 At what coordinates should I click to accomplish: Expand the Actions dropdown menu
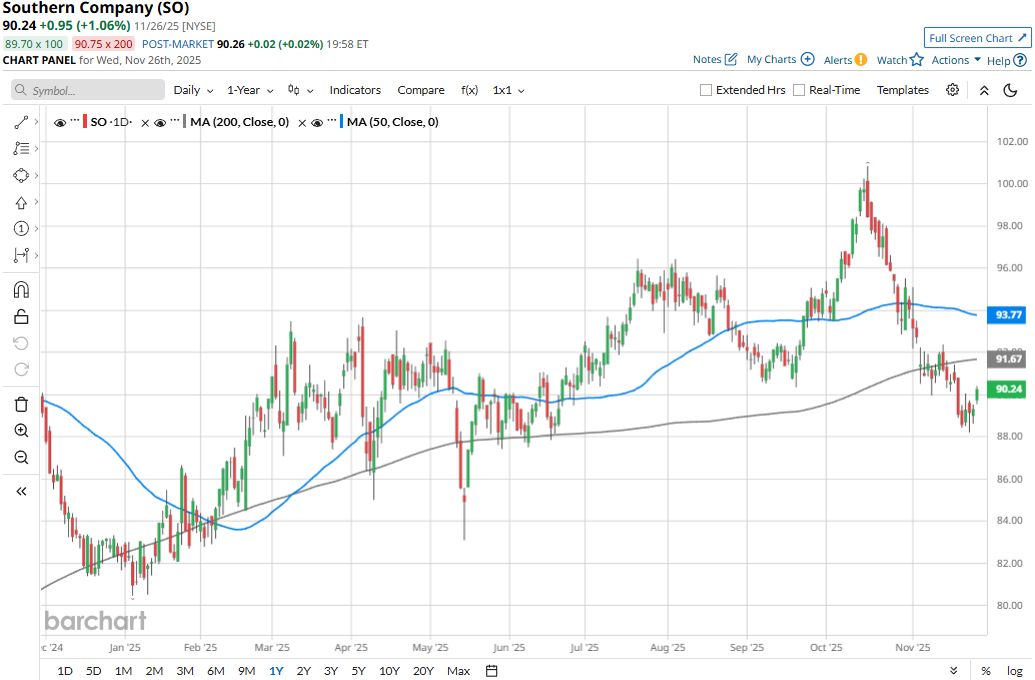pyautogui.click(x=956, y=60)
